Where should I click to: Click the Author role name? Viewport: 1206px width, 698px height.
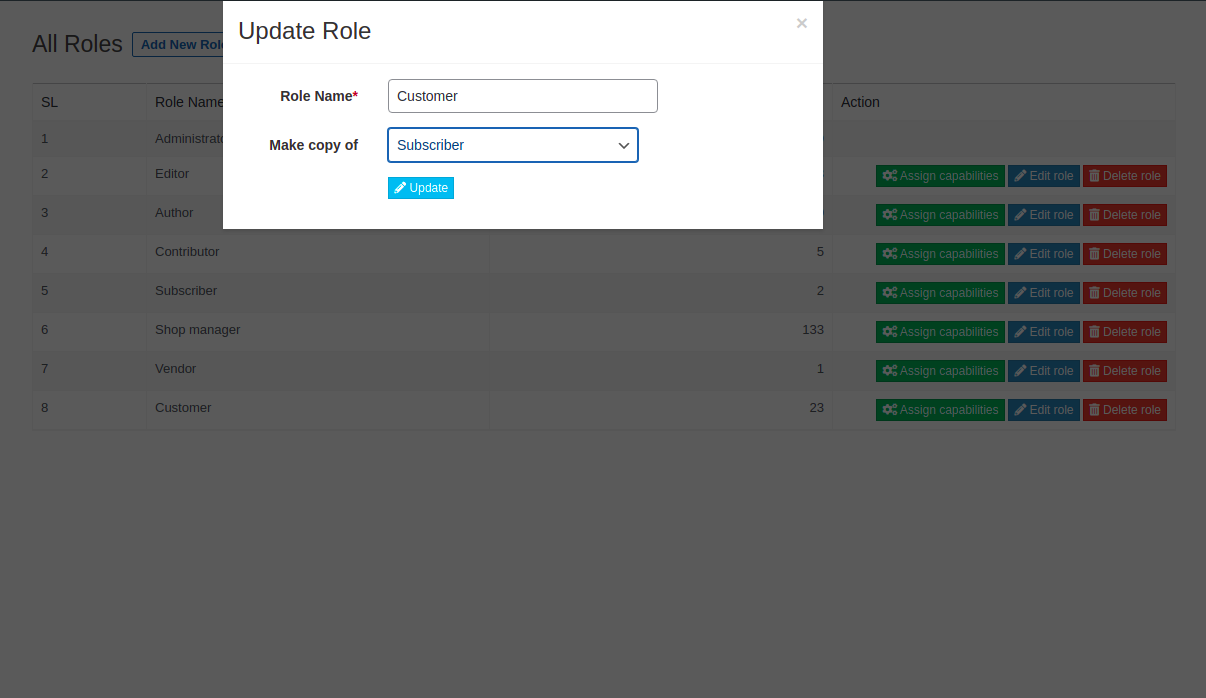(x=174, y=213)
